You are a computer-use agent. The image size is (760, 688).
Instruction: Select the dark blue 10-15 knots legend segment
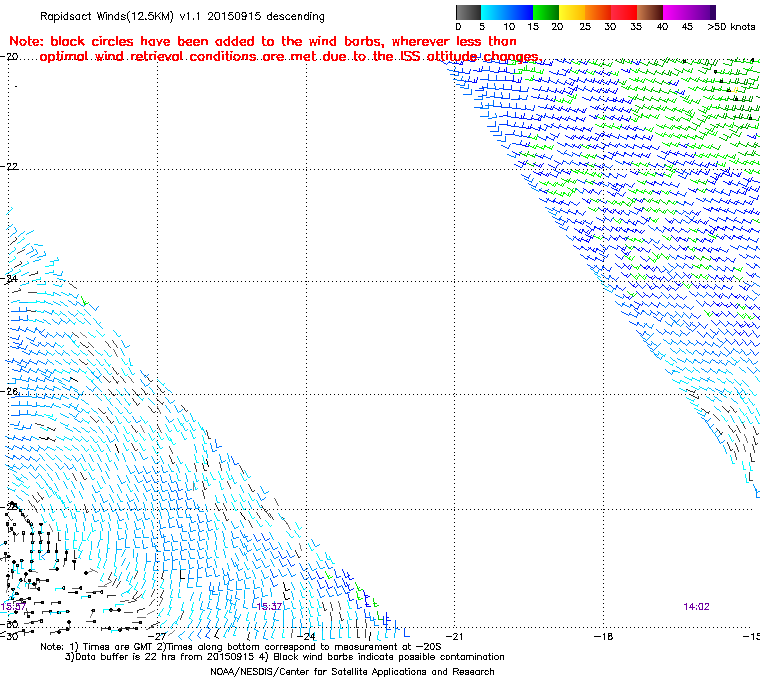520,13
